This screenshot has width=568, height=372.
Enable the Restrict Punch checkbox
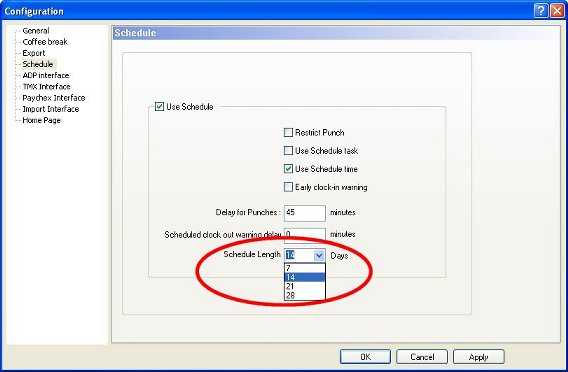click(x=288, y=133)
